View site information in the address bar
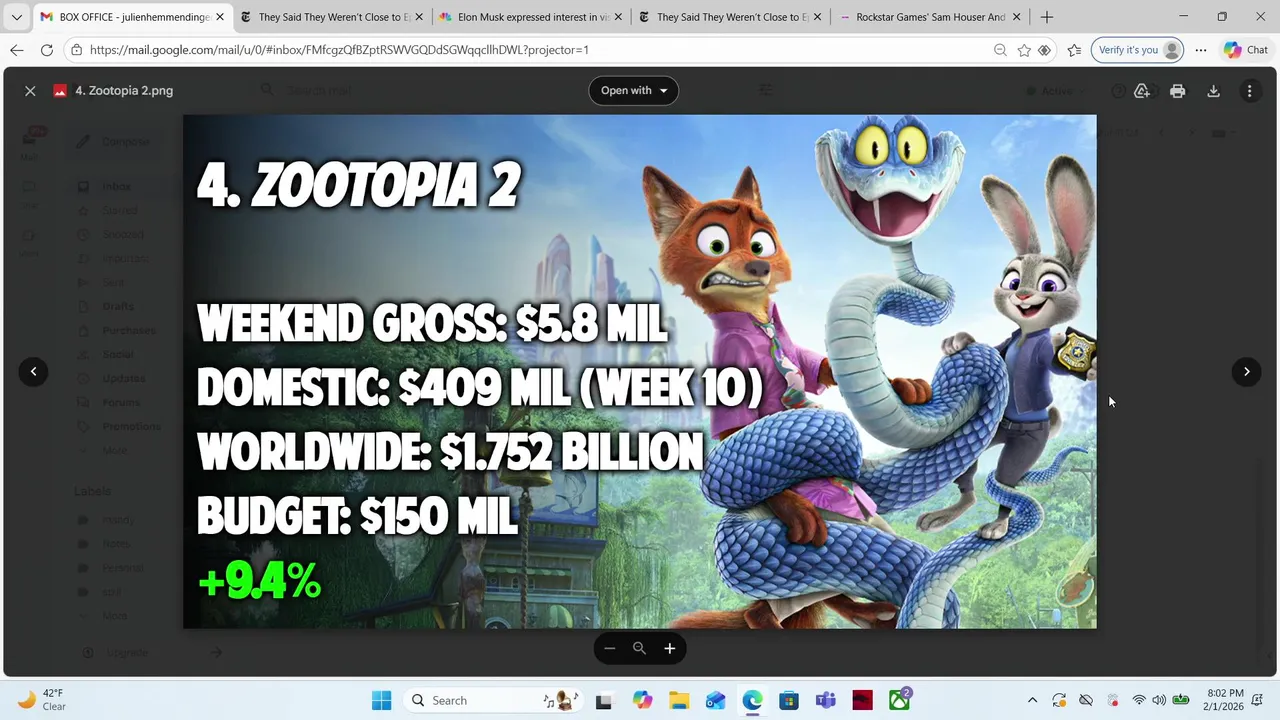This screenshot has width=1280, height=720. tap(77, 50)
